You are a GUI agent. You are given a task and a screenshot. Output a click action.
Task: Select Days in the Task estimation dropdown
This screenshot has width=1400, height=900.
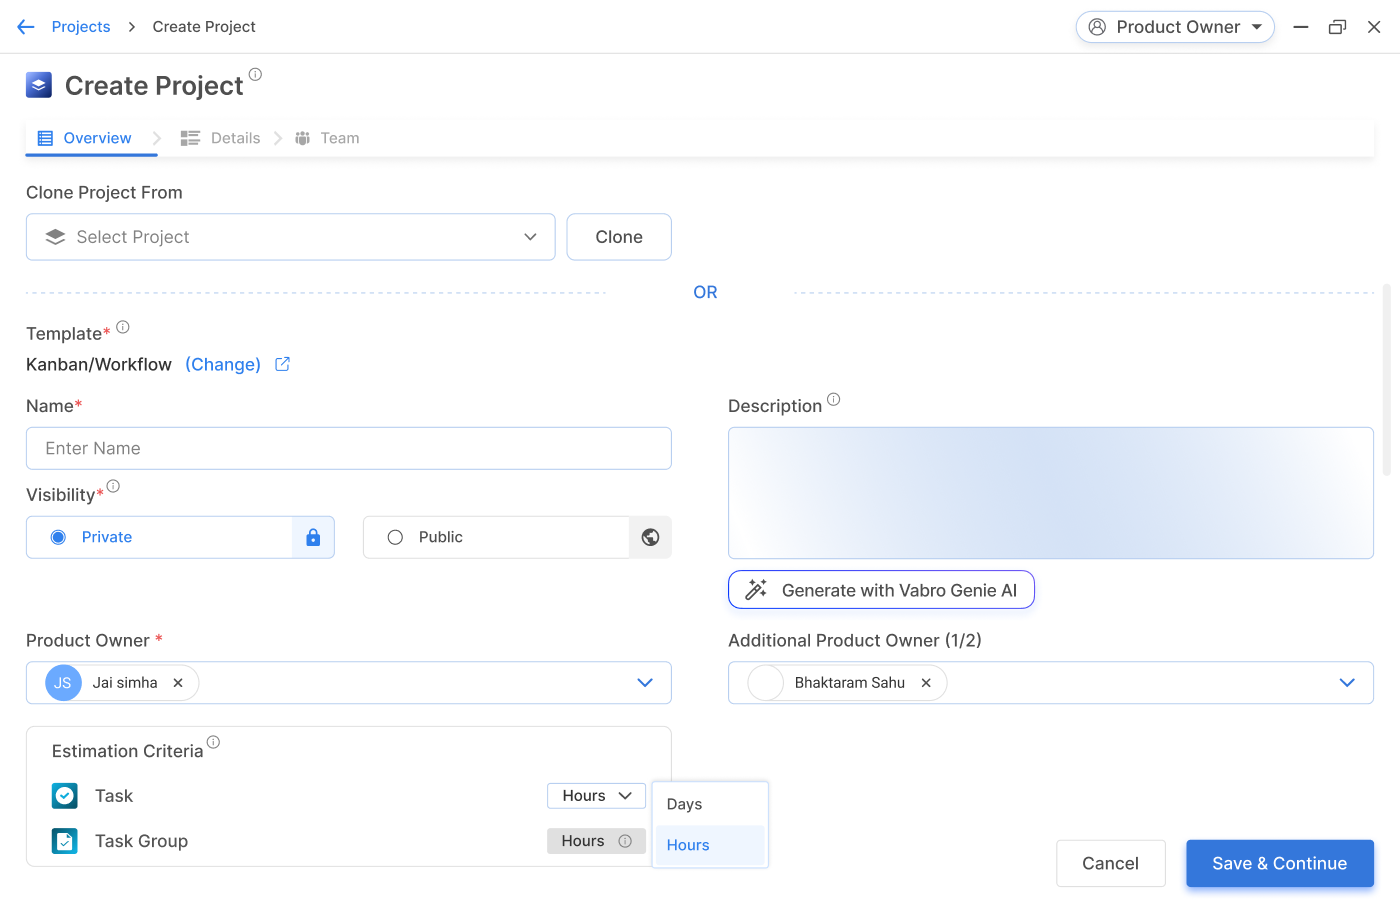[684, 804]
